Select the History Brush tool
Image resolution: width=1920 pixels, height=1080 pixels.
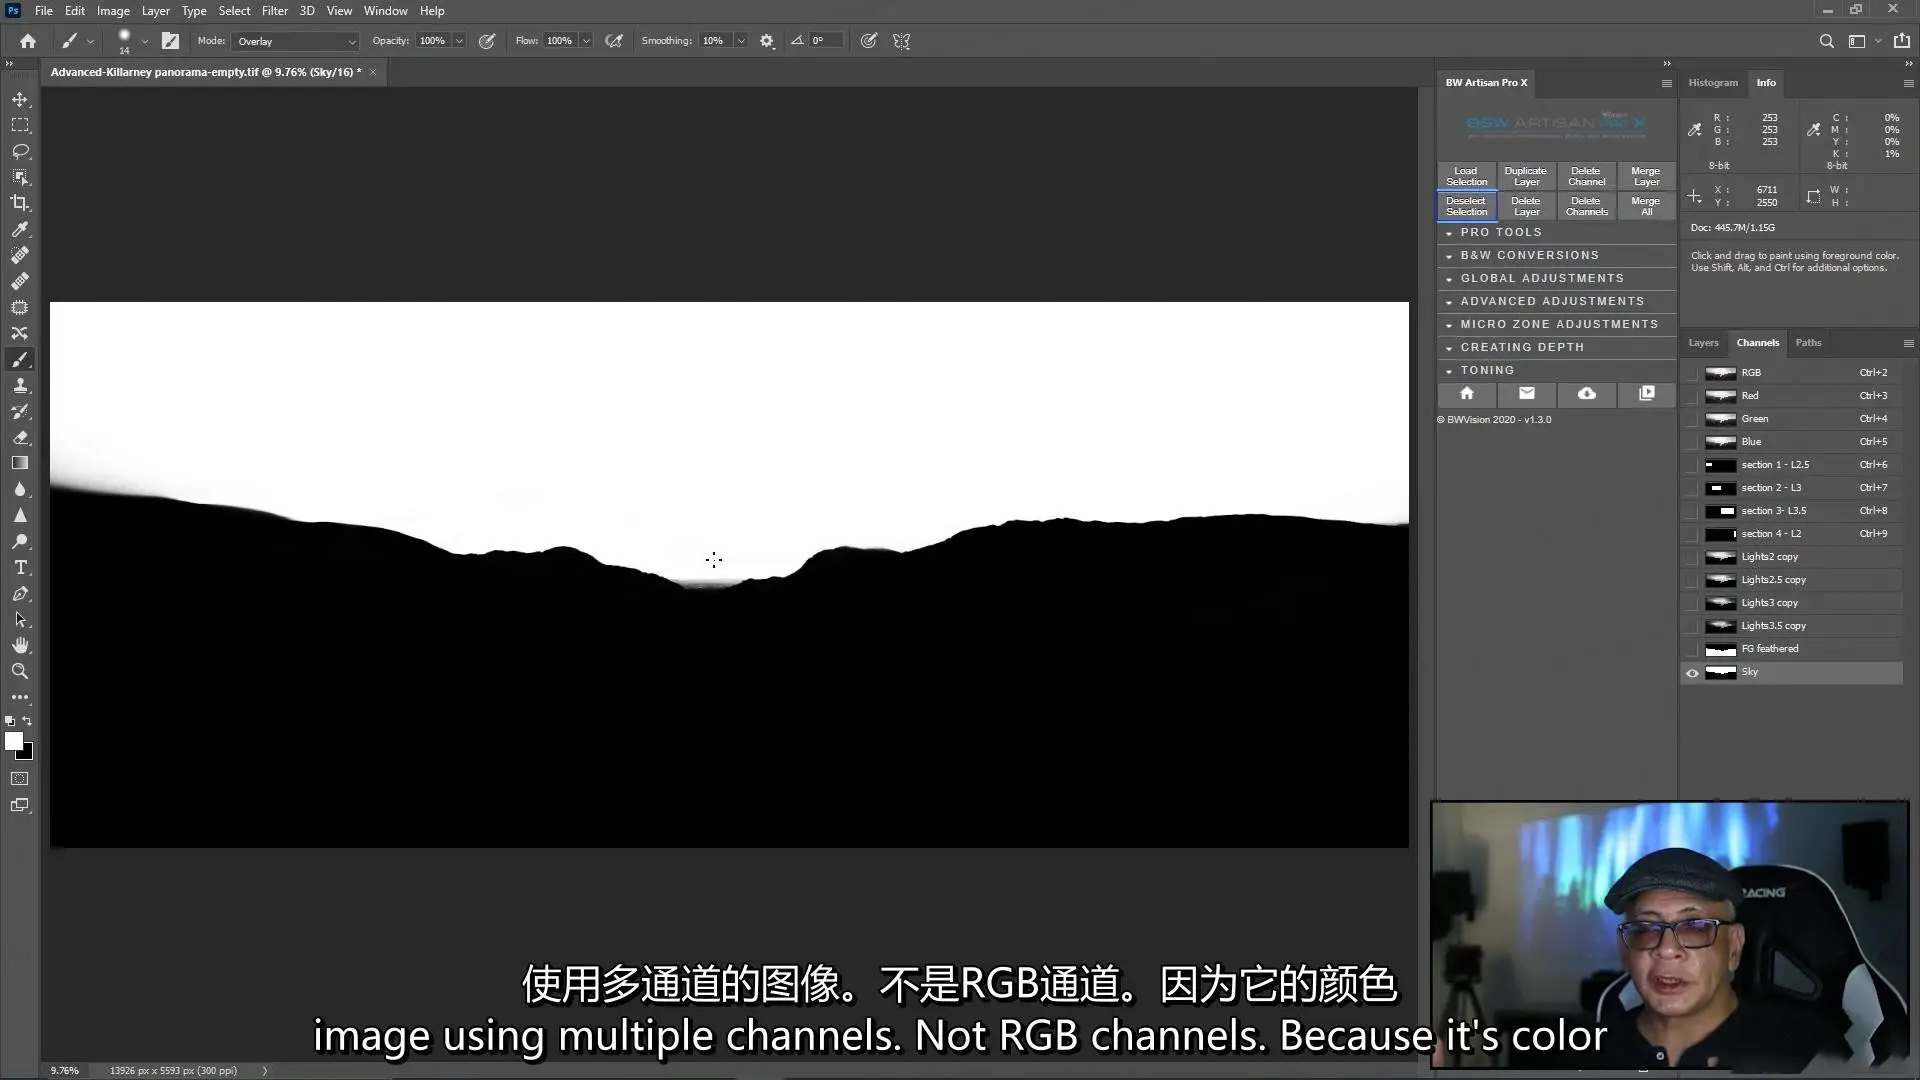coord(20,412)
